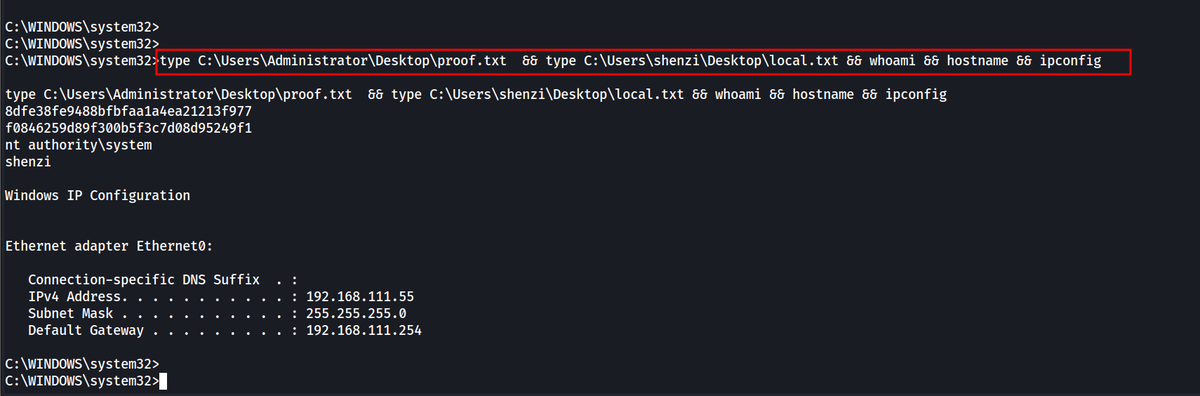Click the typed command in the prompt line
The width and height of the screenshot is (1200, 396).
pyautogui.click(x=630, y=62)
